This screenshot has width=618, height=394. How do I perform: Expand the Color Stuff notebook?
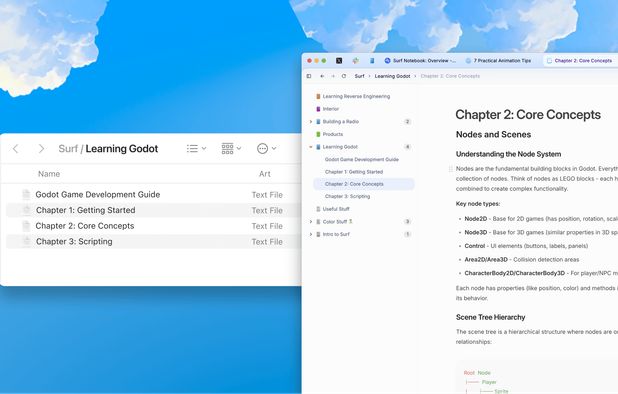311,222
